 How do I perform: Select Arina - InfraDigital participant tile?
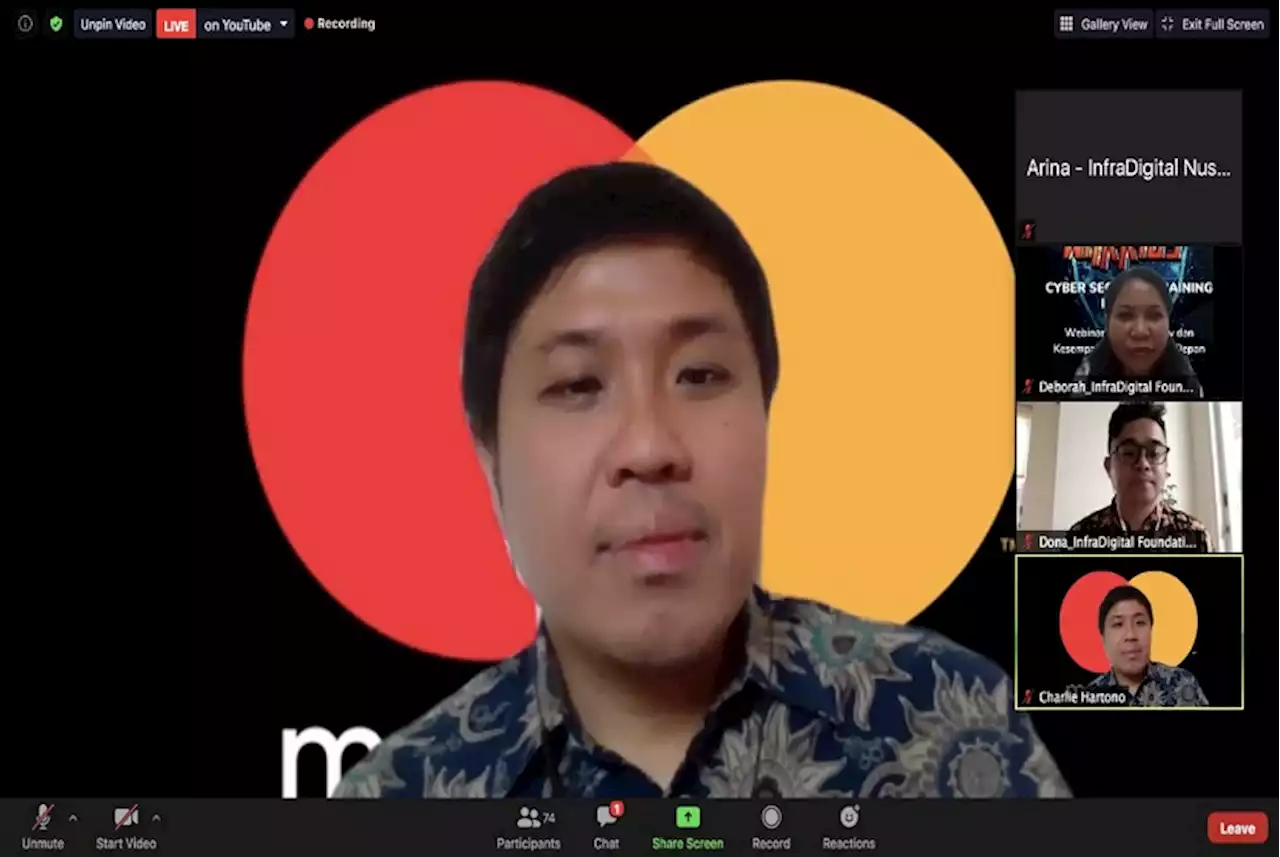(1129, 167)
